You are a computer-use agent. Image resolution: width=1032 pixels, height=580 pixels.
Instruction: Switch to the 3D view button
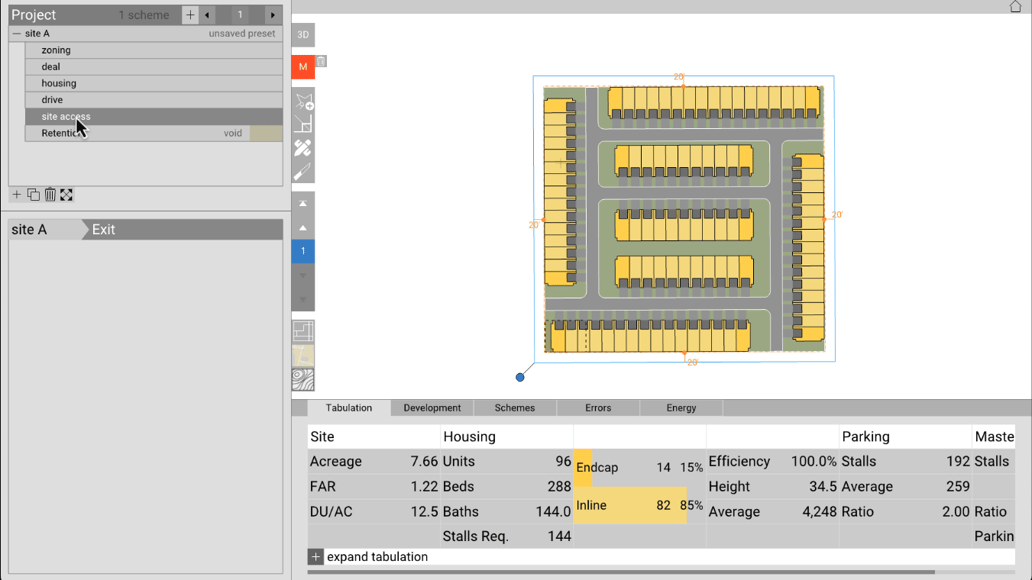(303, 35)
